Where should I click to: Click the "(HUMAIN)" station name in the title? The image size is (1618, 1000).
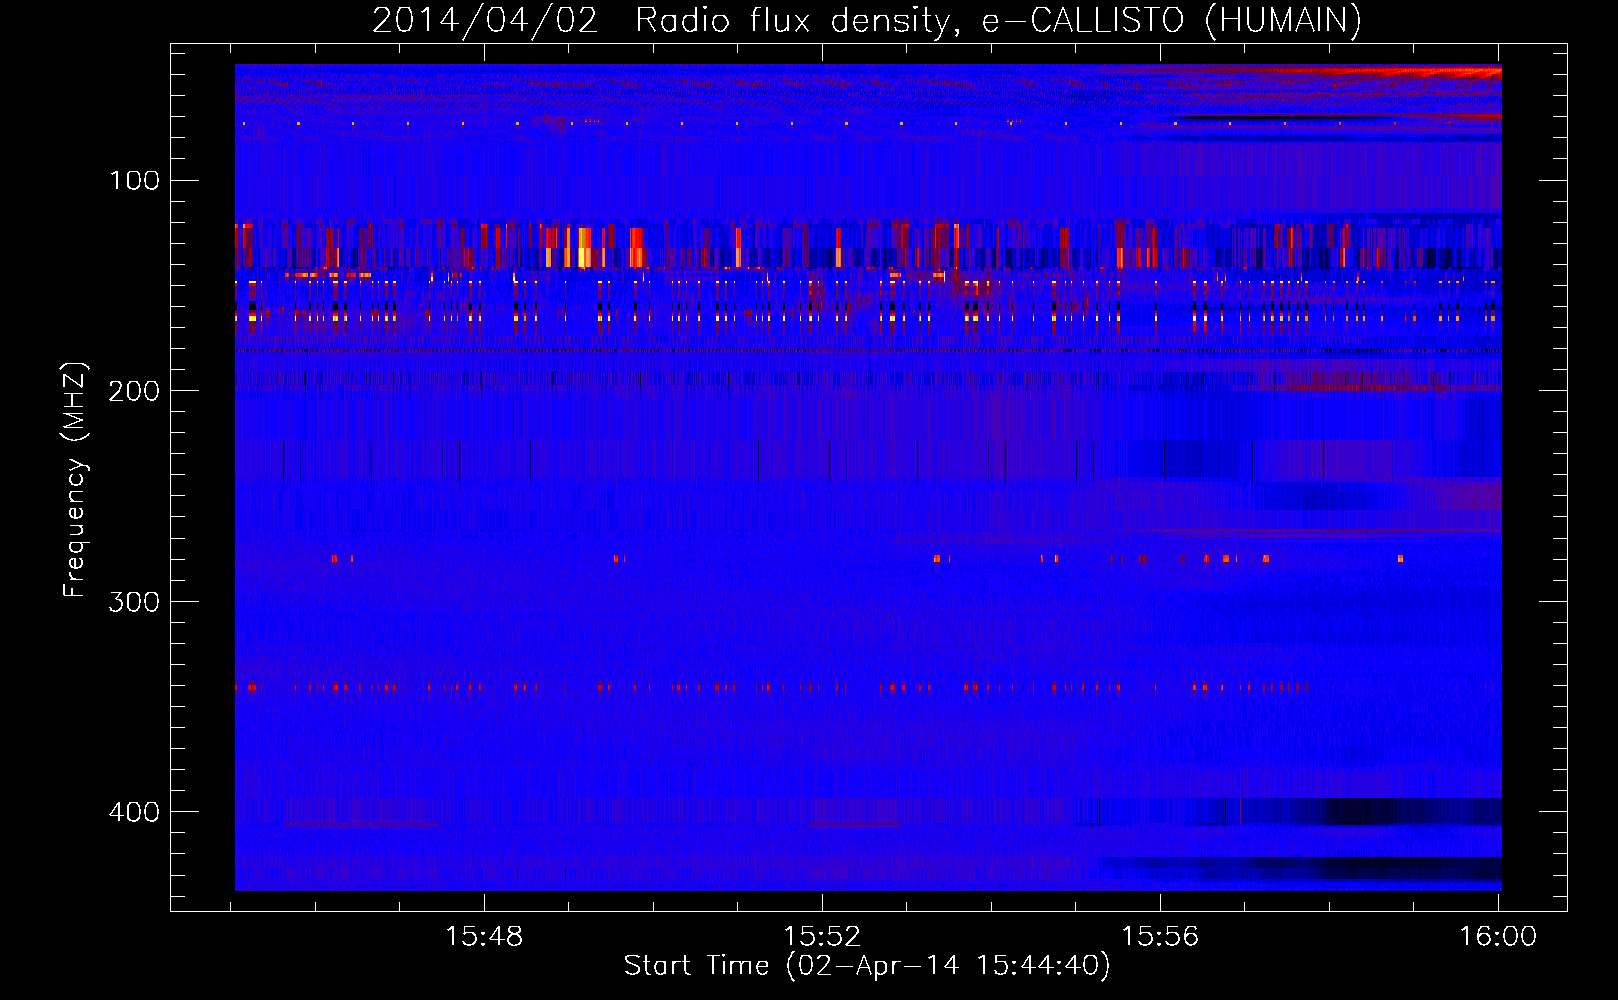point(1283,21)
